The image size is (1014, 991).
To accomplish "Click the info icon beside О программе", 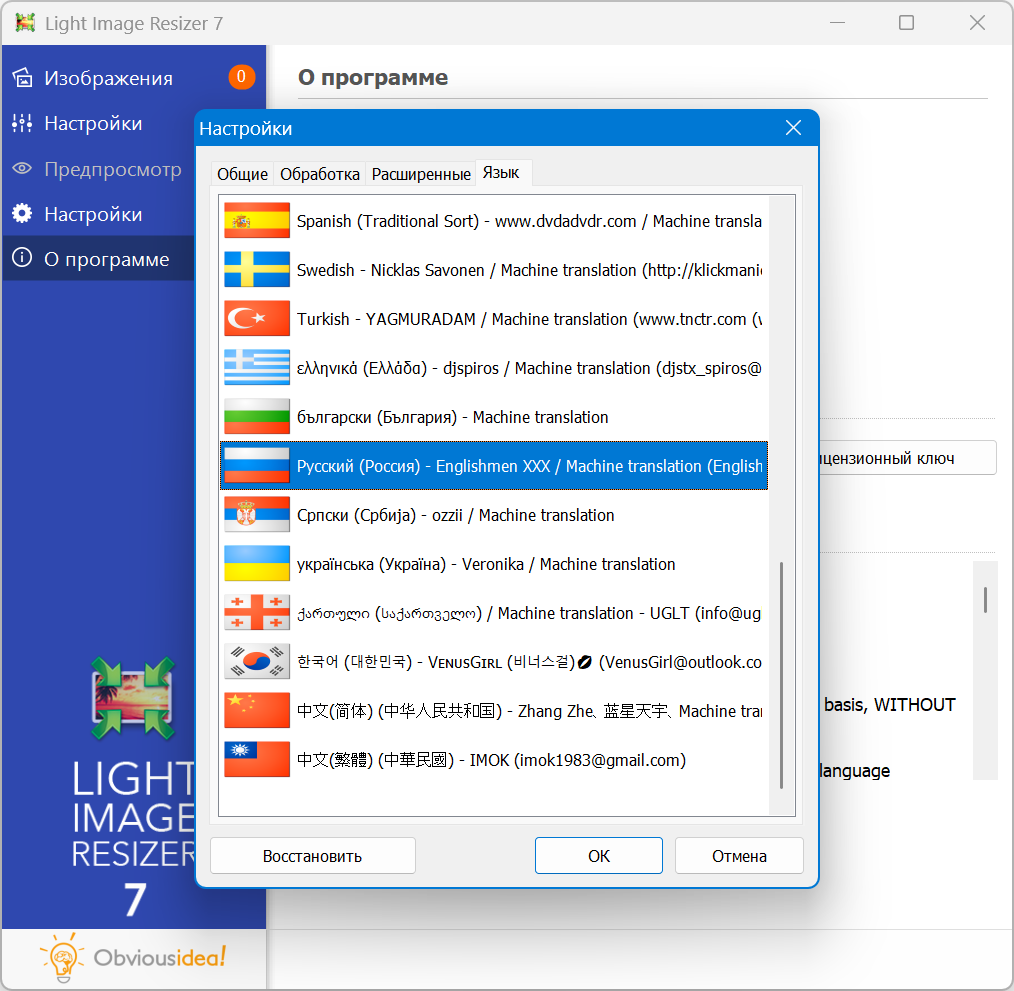I will (x=23, y=258).
